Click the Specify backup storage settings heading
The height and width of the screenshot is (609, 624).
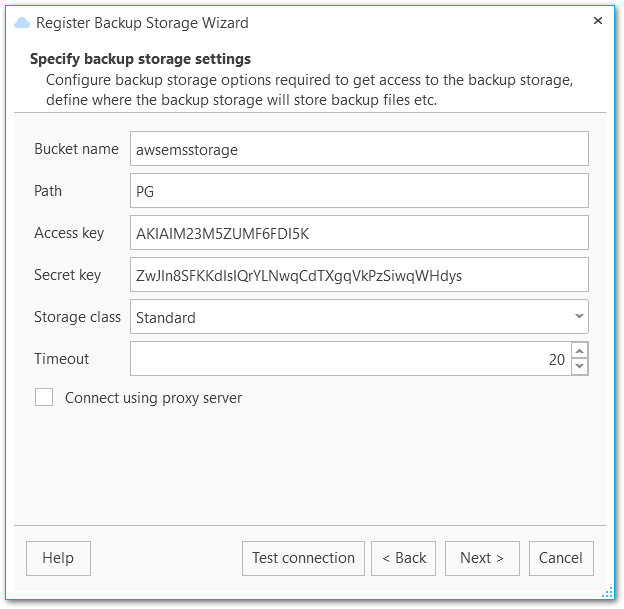(x=141, y=59)
